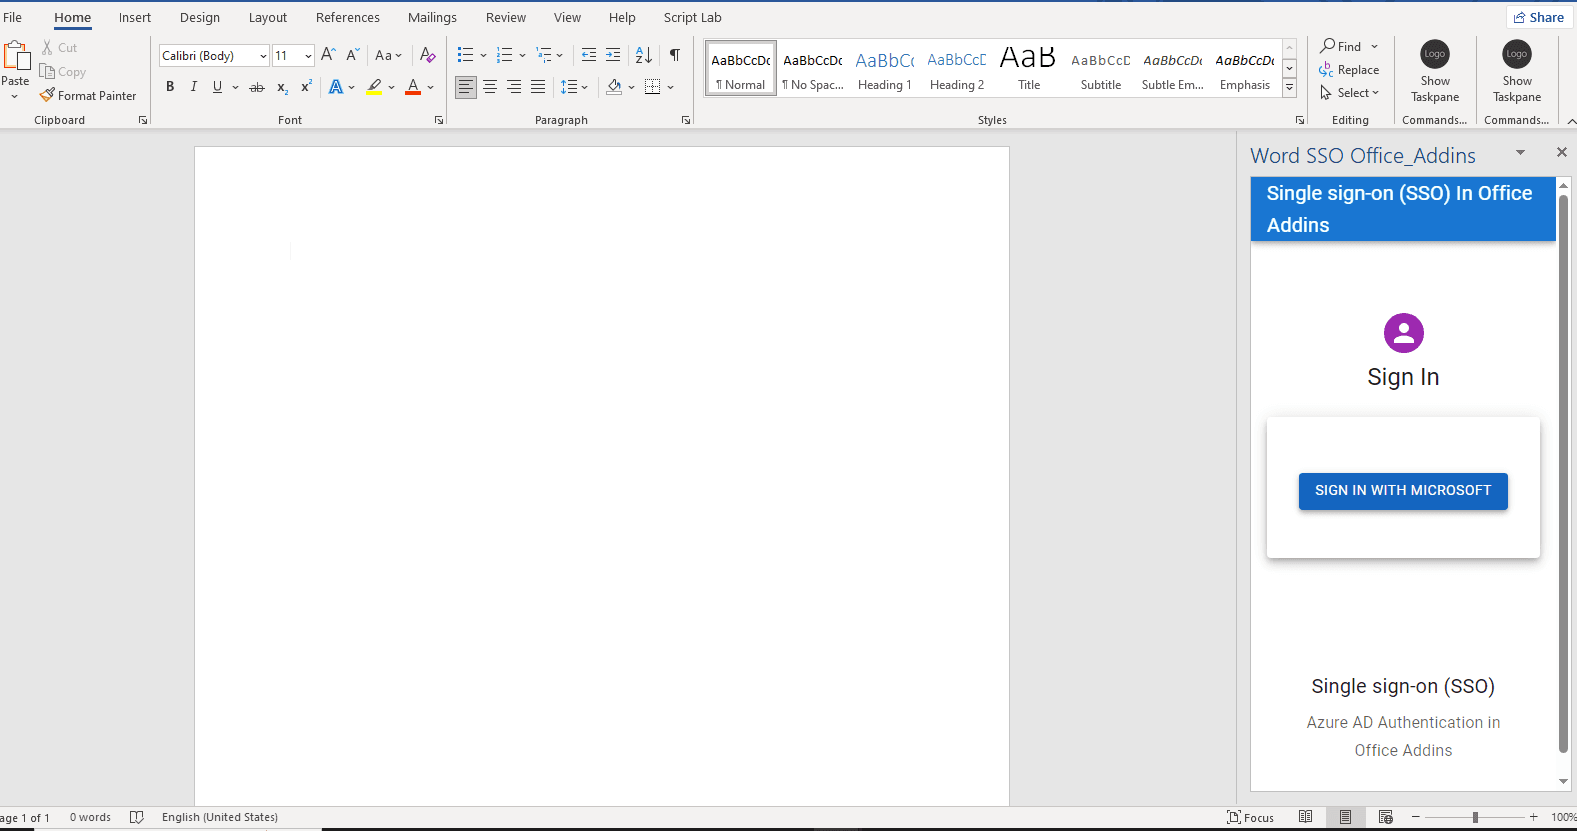Image resolution: width=1577 pixels, height=831 pixels.
Task: Apply the Title style
Action: pyautogui.click(x=1029, y=69)
